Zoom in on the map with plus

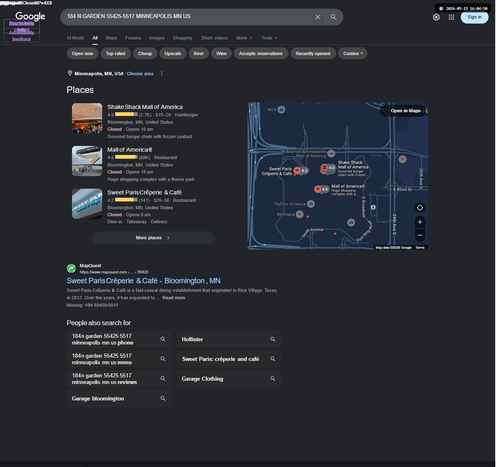pos(420,222)
